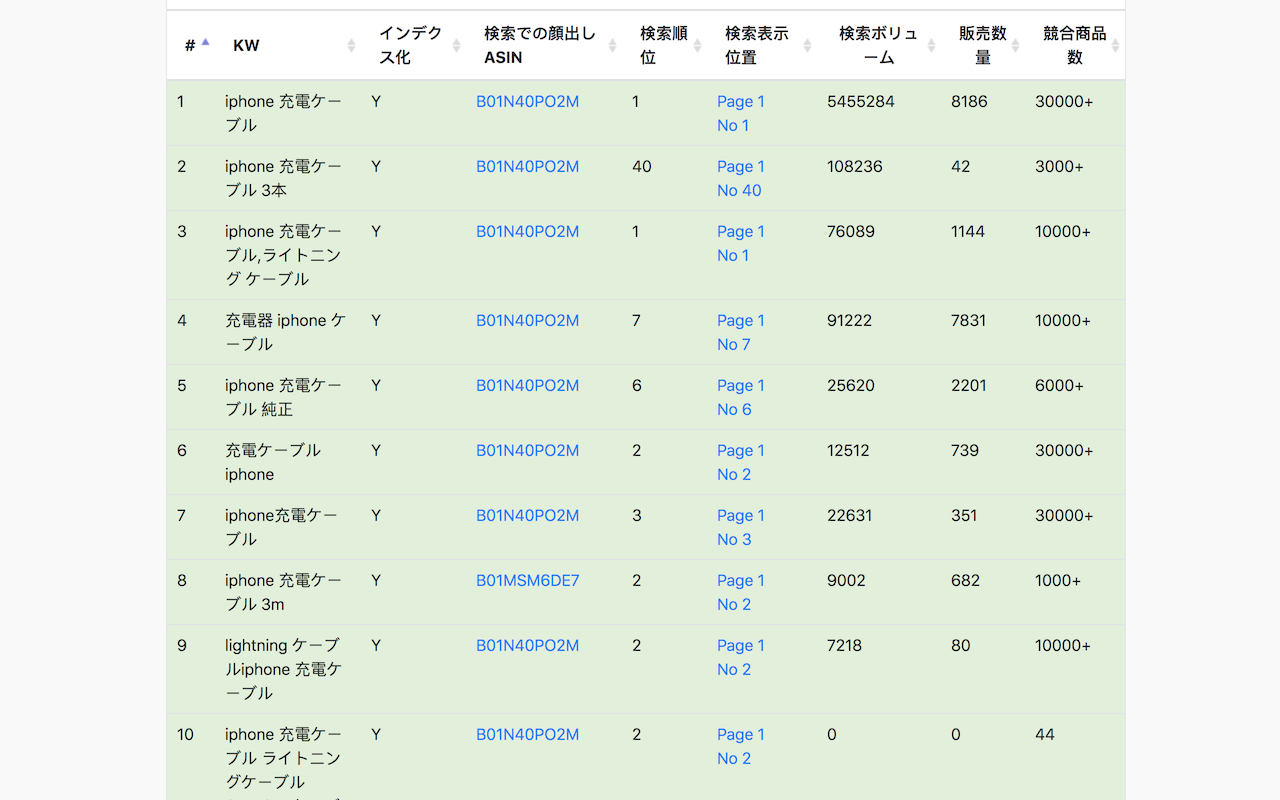Viewport: 1280px width, 800px height.
Task: Open ASIN B01N40PO2M link in row 5
Action: coord(527,385)
